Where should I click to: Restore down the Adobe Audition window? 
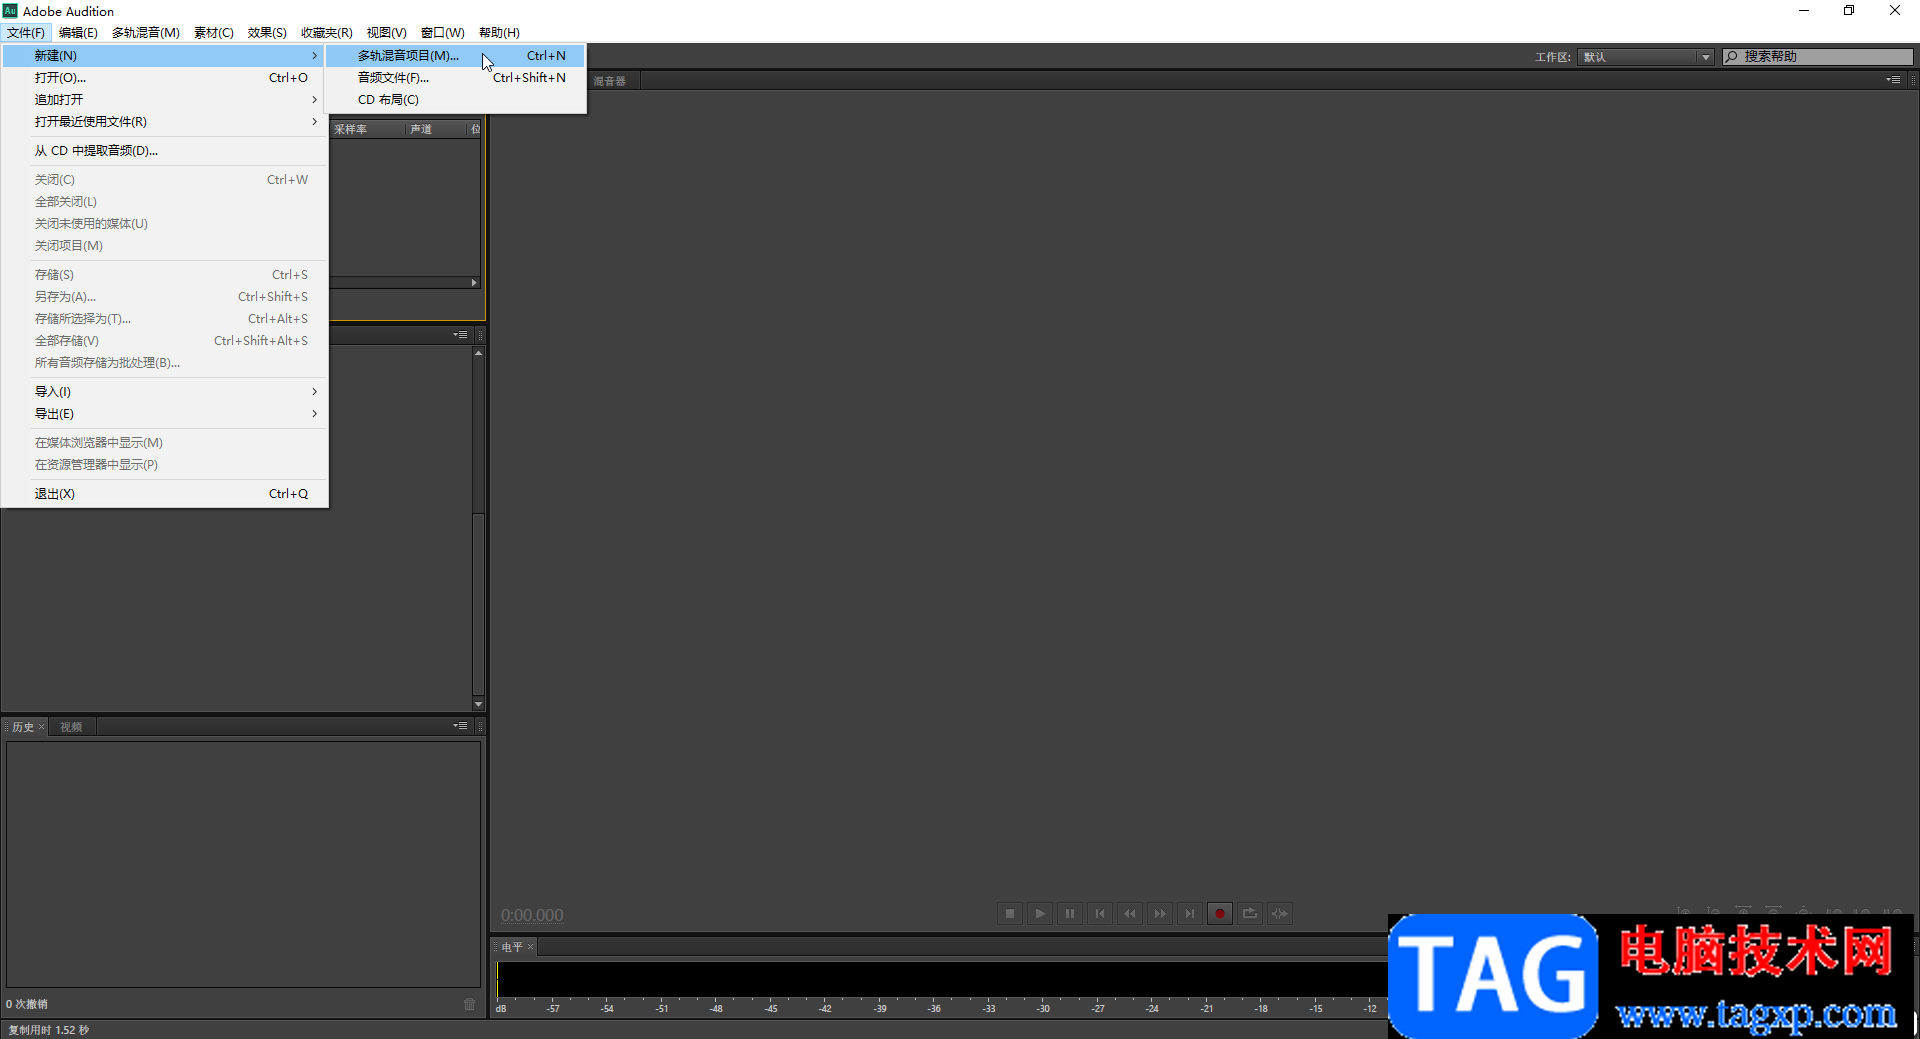coord(1849,11)
